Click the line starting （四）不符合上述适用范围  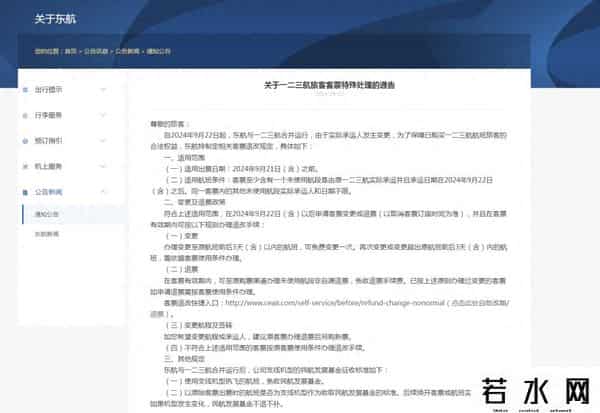(x=266, y=348)
